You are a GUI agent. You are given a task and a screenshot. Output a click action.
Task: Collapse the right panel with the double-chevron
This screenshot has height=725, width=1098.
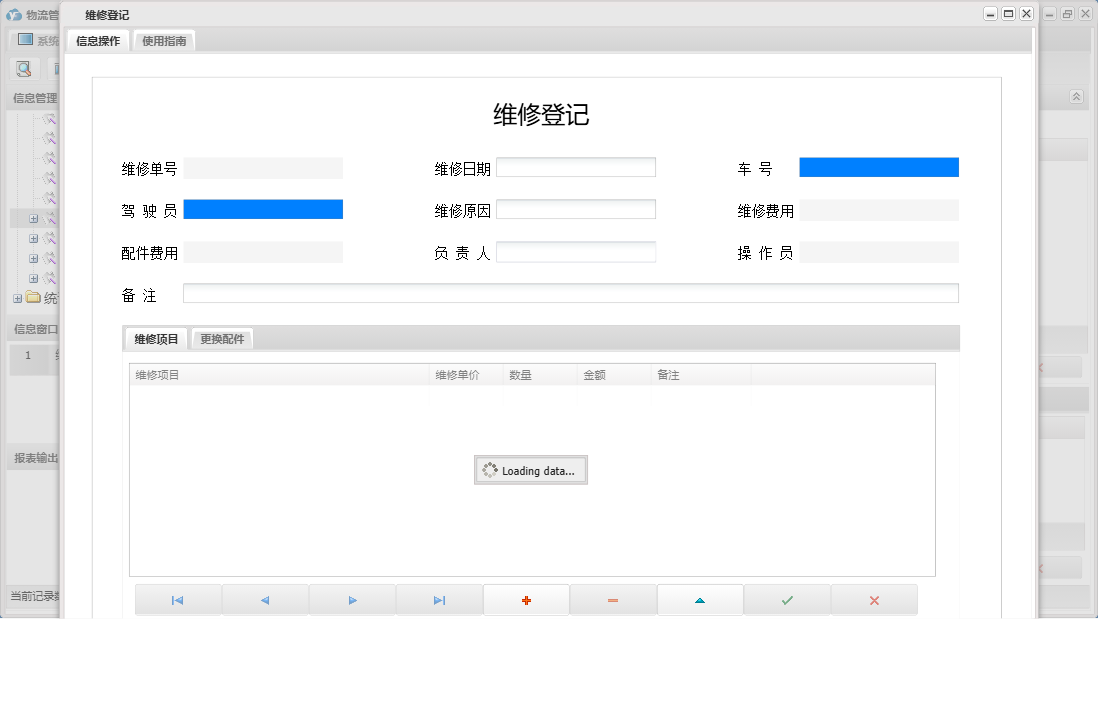point(1077,97)
